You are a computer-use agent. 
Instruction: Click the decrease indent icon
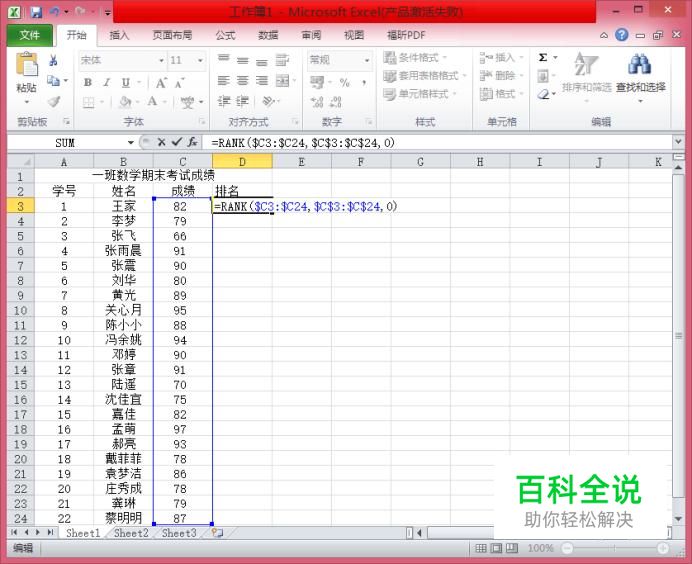224,102
